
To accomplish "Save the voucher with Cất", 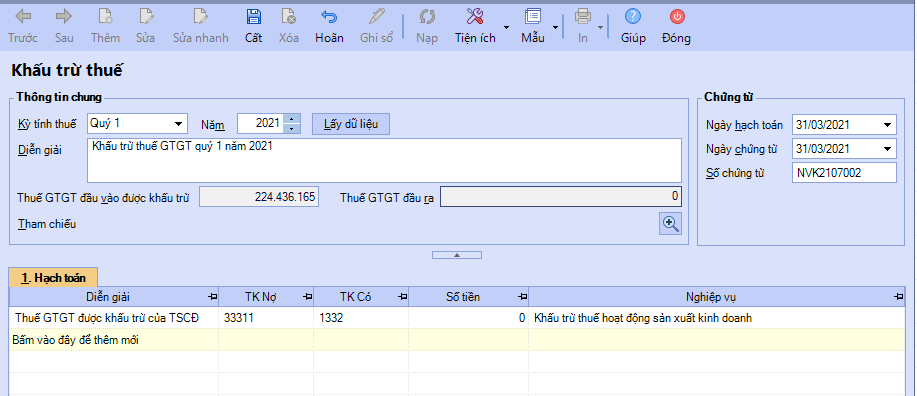I will tap(253, 26).
